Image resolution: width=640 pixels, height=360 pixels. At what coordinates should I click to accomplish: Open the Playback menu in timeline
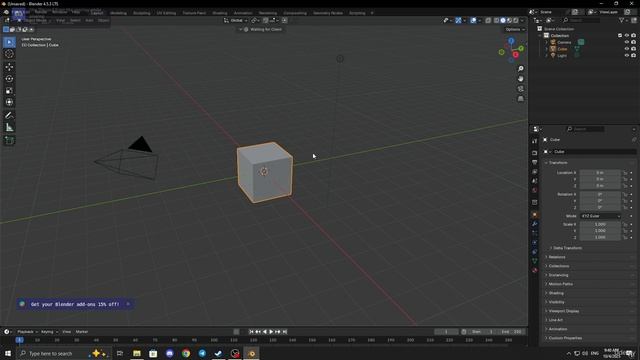click(27, 332)
